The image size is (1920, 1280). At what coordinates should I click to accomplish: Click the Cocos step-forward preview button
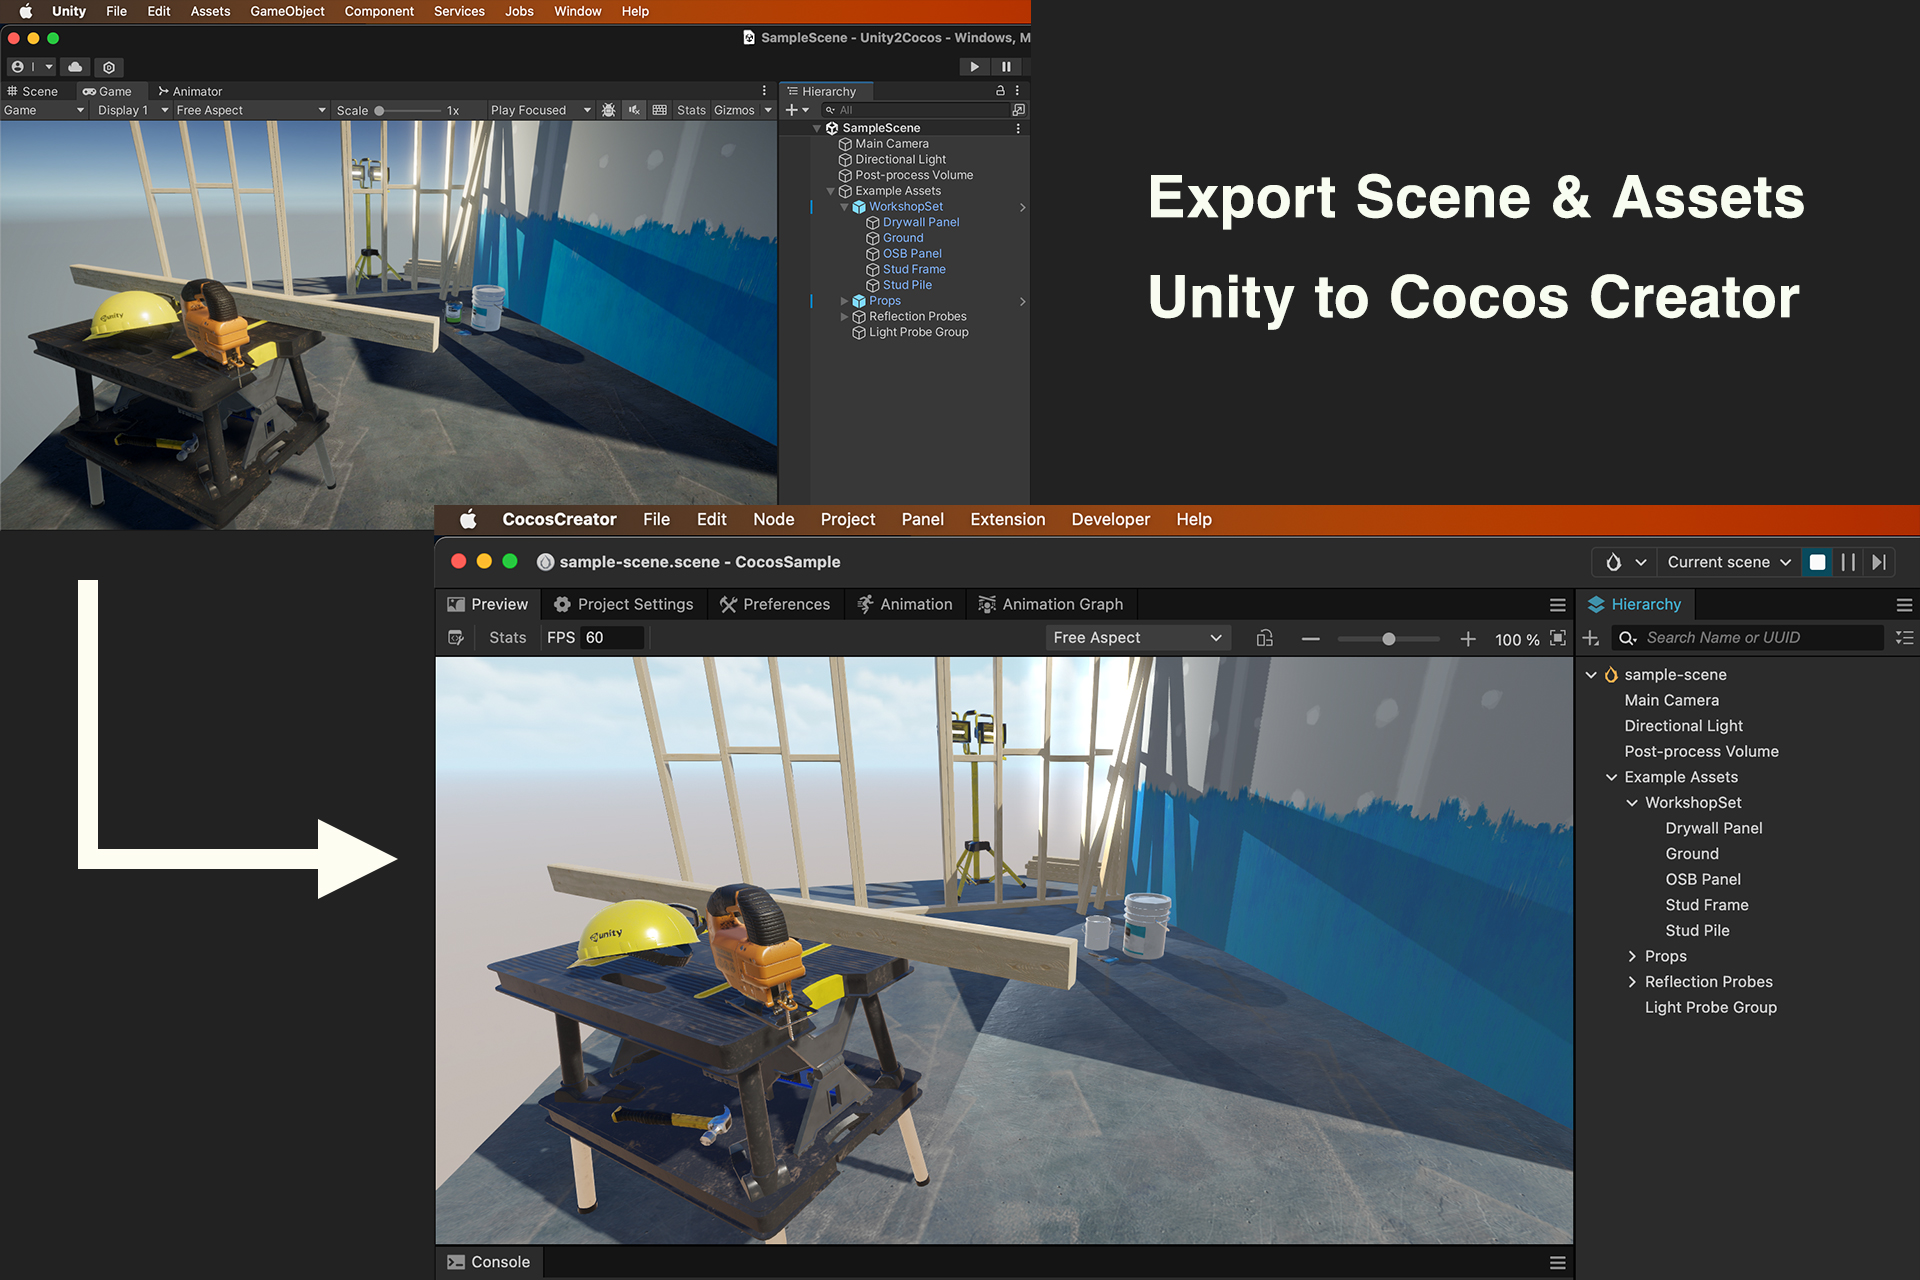[1879, 562]
